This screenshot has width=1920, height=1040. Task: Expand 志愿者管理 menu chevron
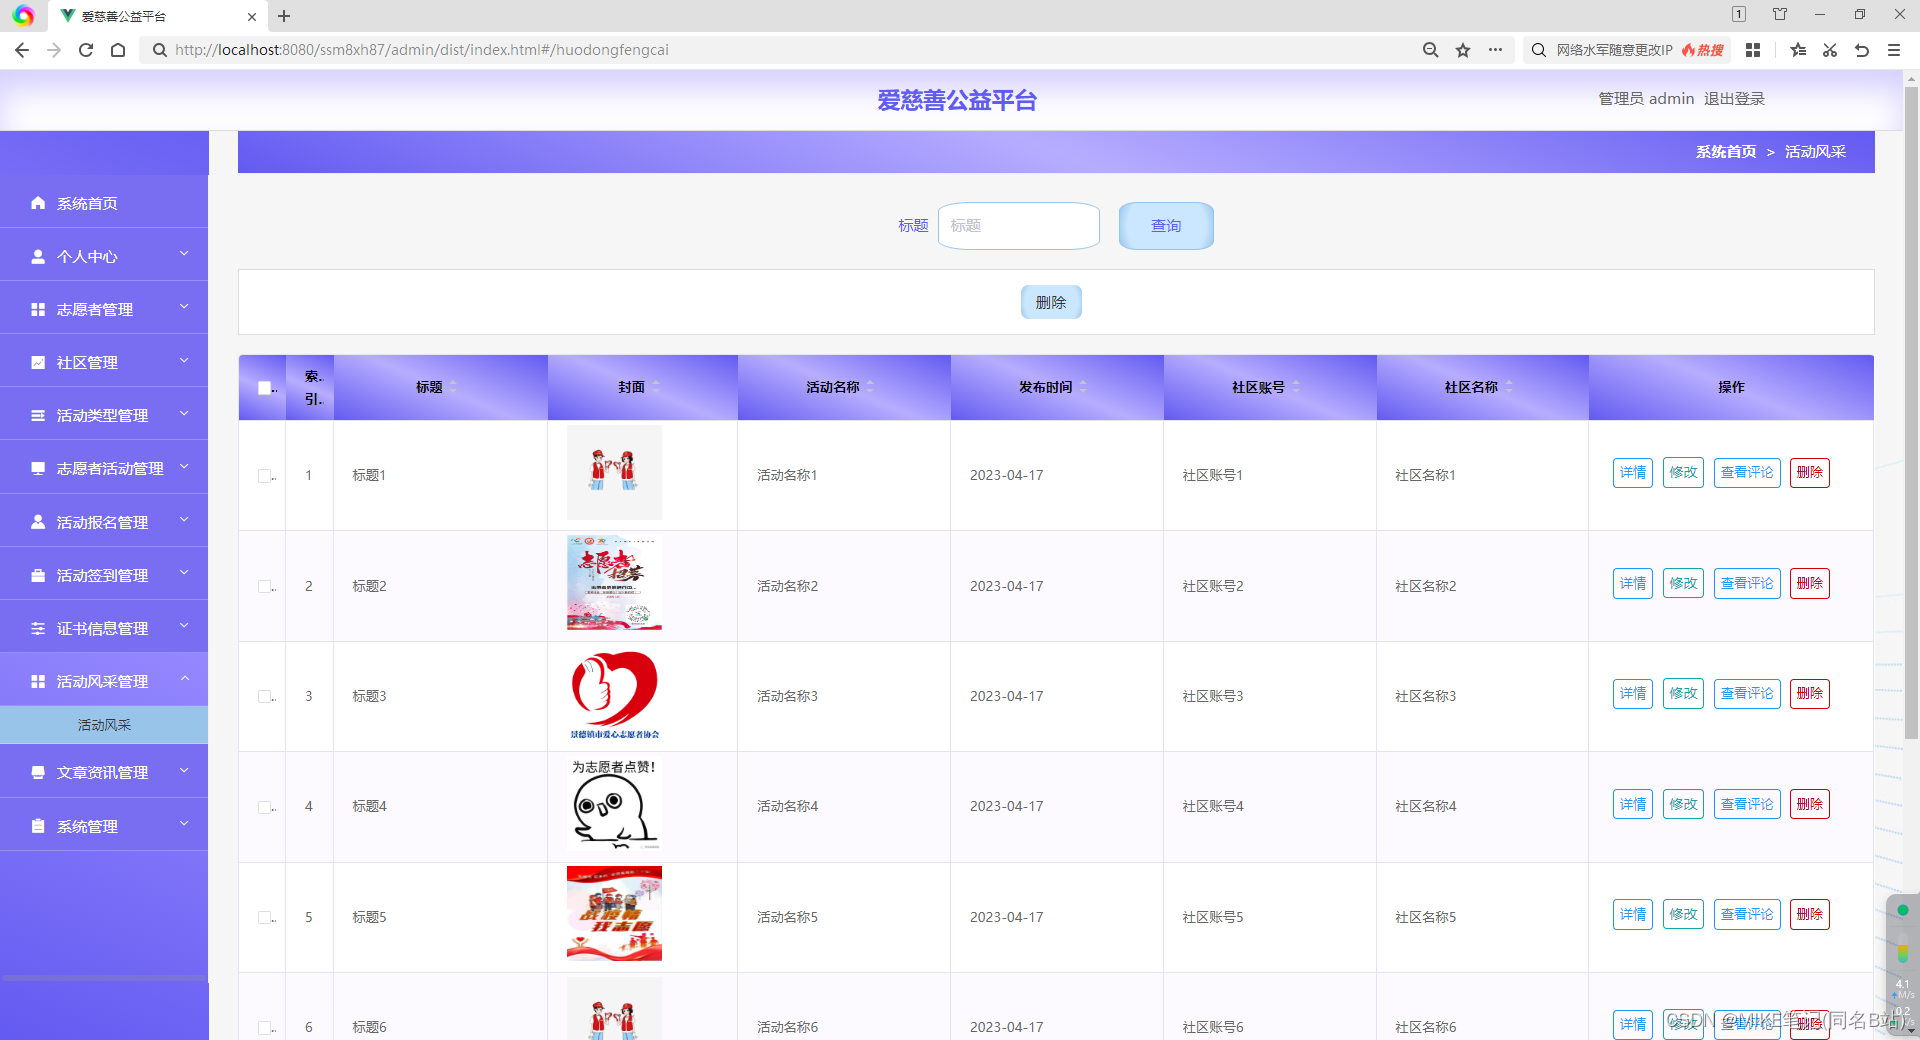184,307
